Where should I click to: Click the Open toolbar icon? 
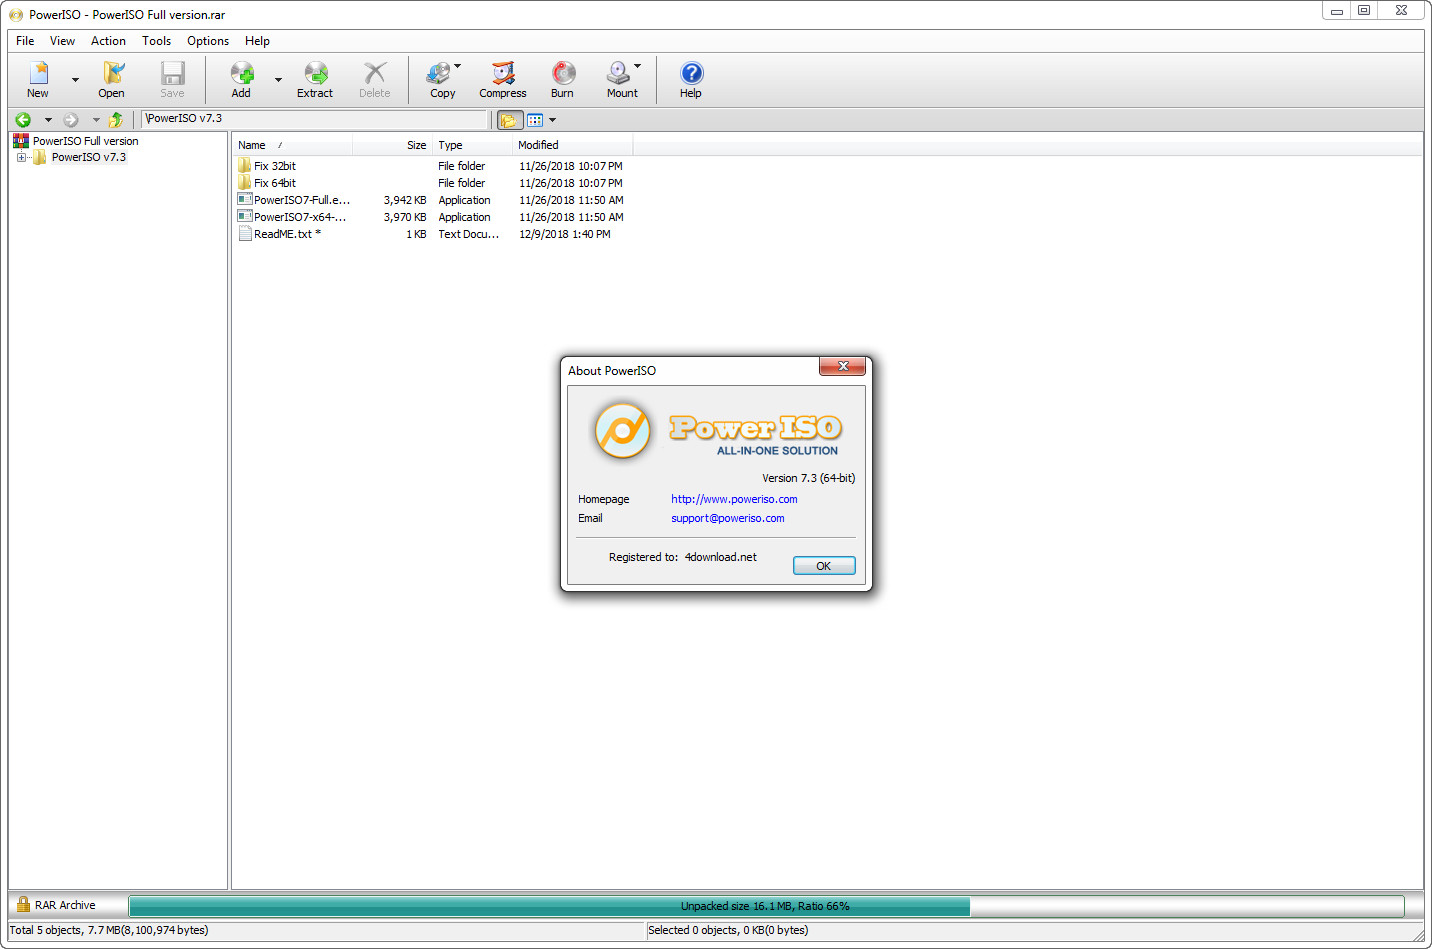(112, 79)
